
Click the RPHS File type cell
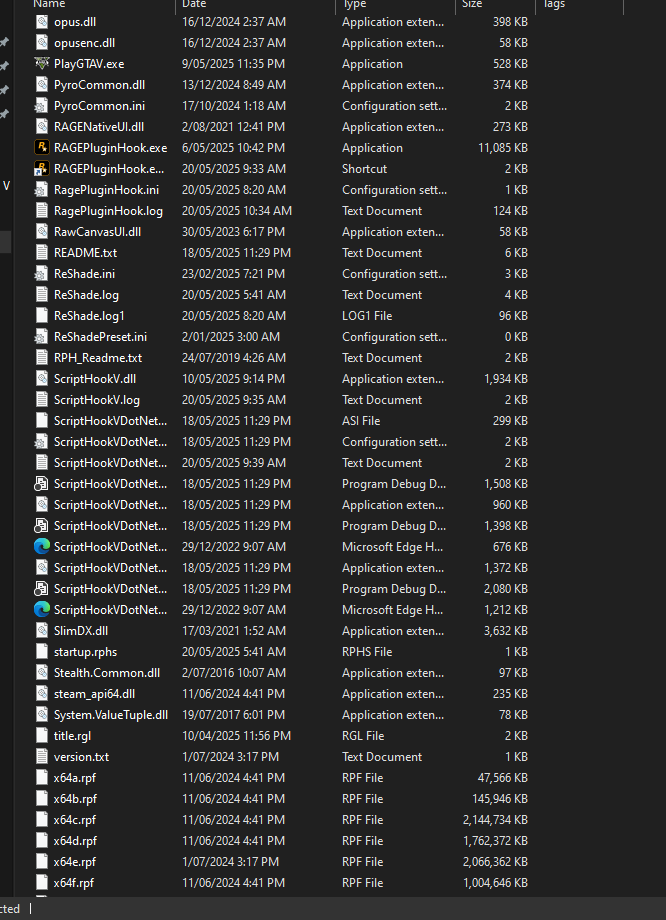point(367,652)
